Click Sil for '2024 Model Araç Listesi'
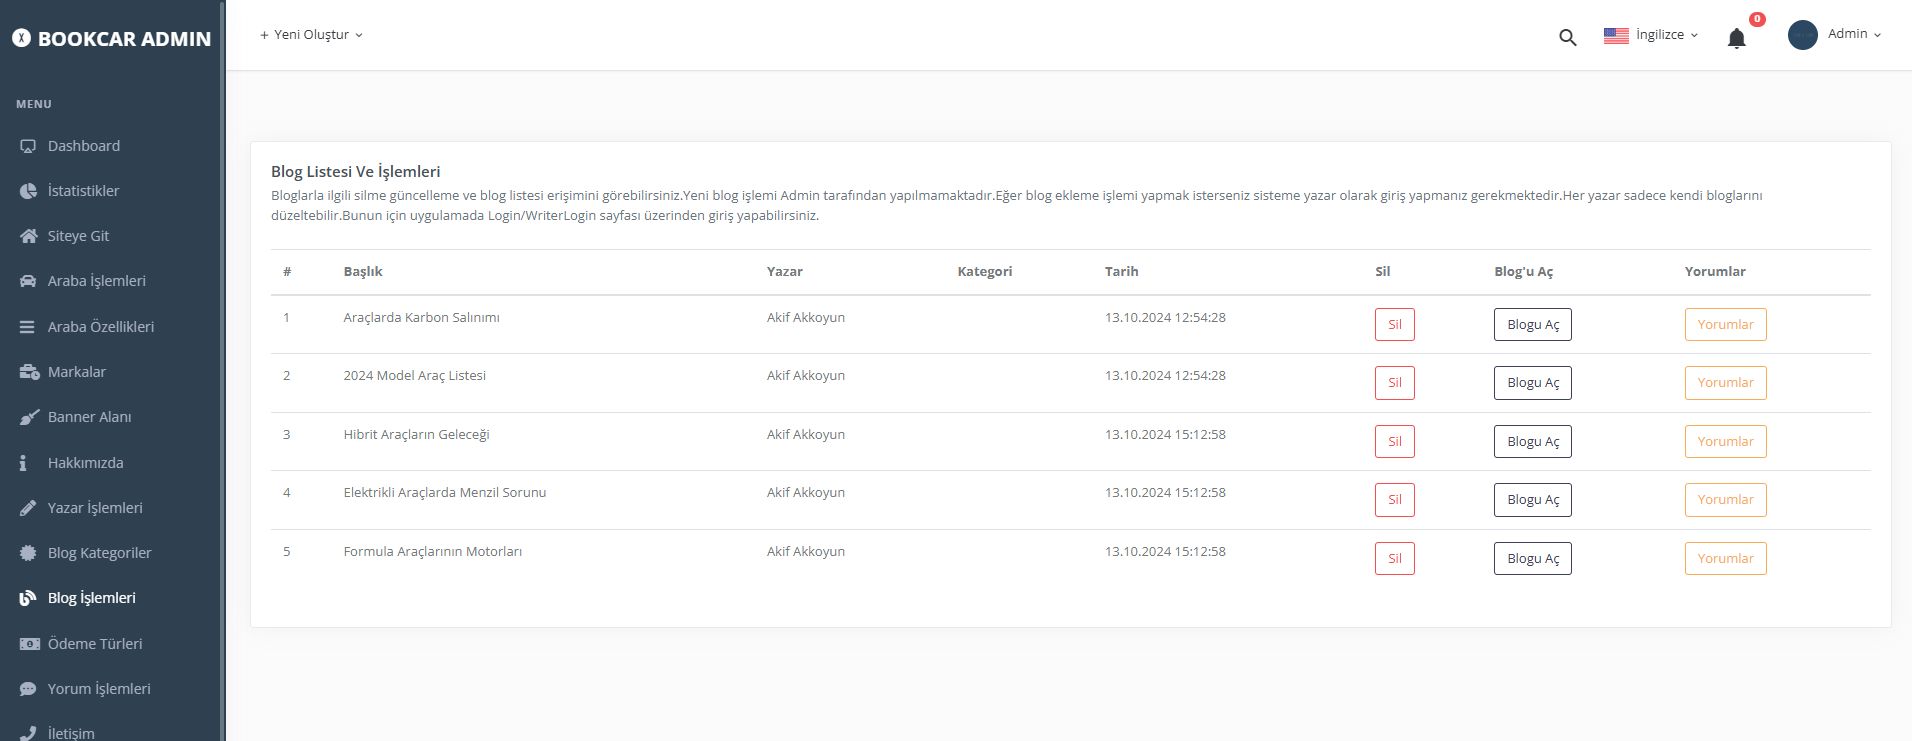This screenshot has height=741, width=1912. click(1394, 383)
